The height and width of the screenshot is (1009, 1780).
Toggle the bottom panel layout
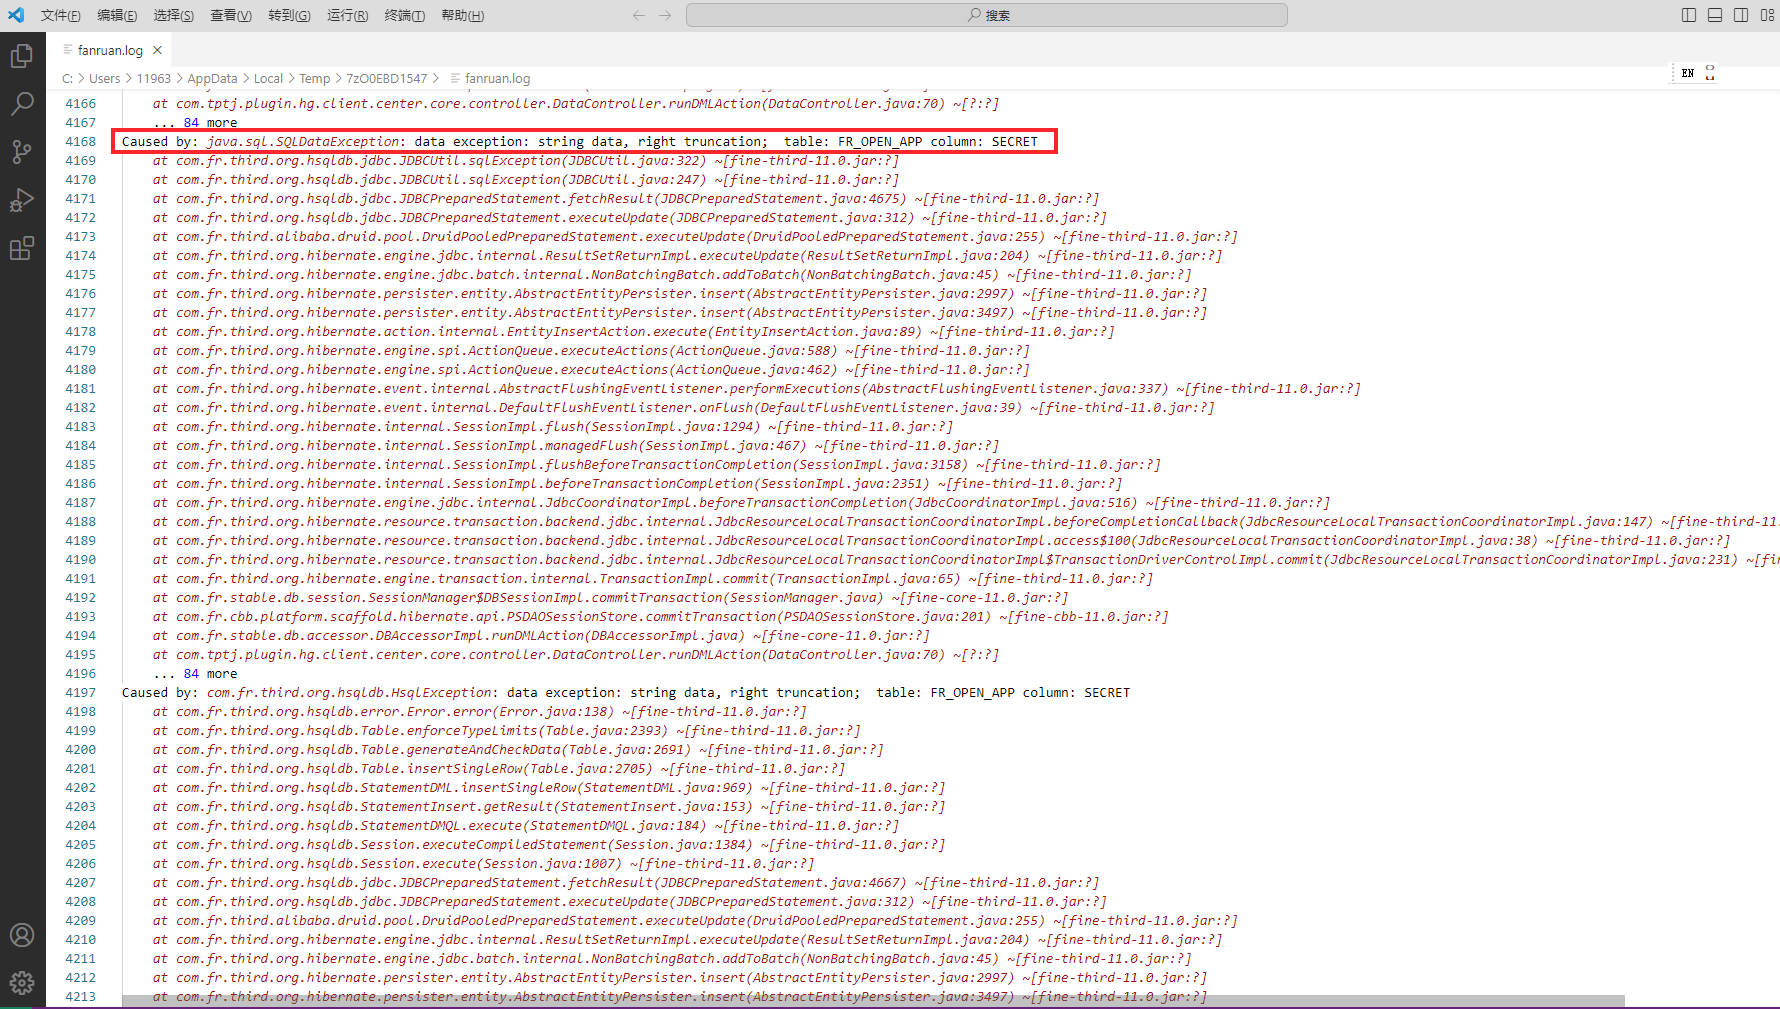click(x=1715, y=15)
